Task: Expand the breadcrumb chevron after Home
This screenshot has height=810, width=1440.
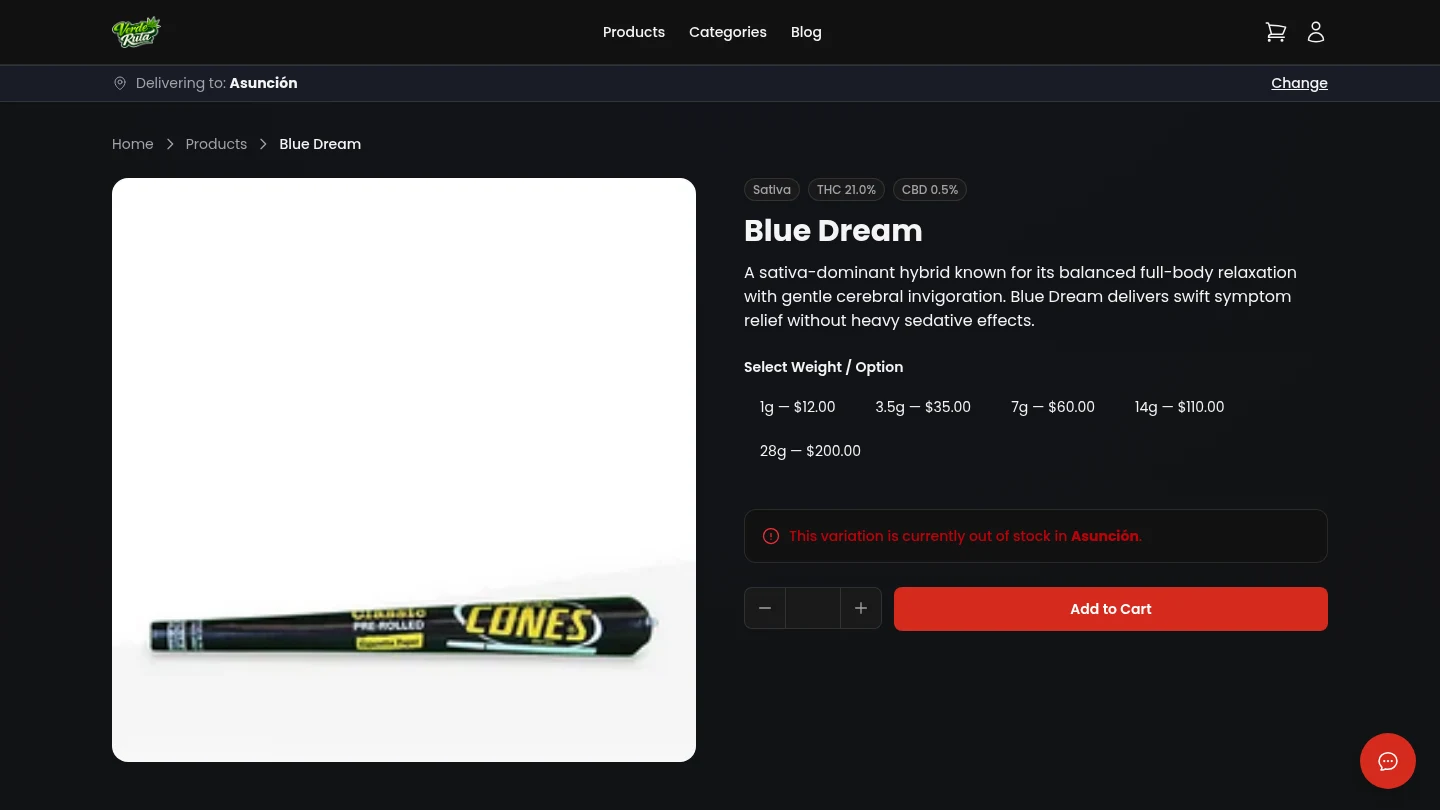Action: point(170,144)
